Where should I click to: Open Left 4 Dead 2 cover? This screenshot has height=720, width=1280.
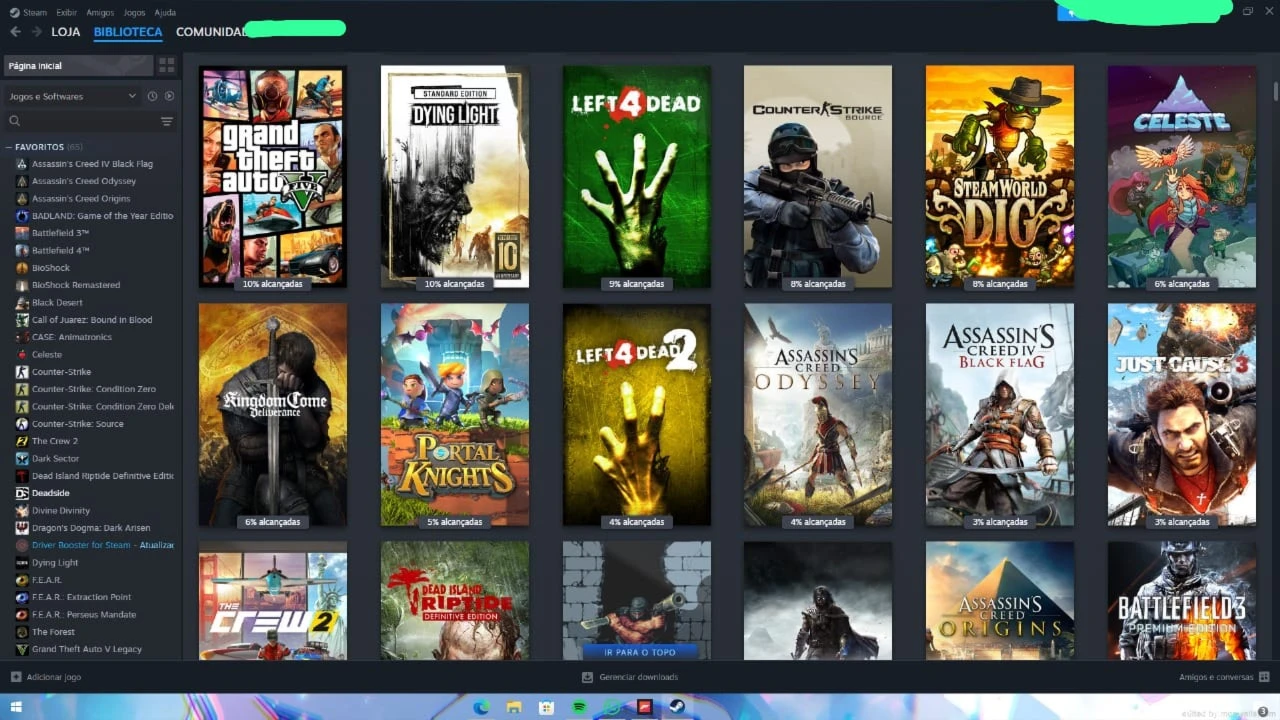[x=637, y=415]
